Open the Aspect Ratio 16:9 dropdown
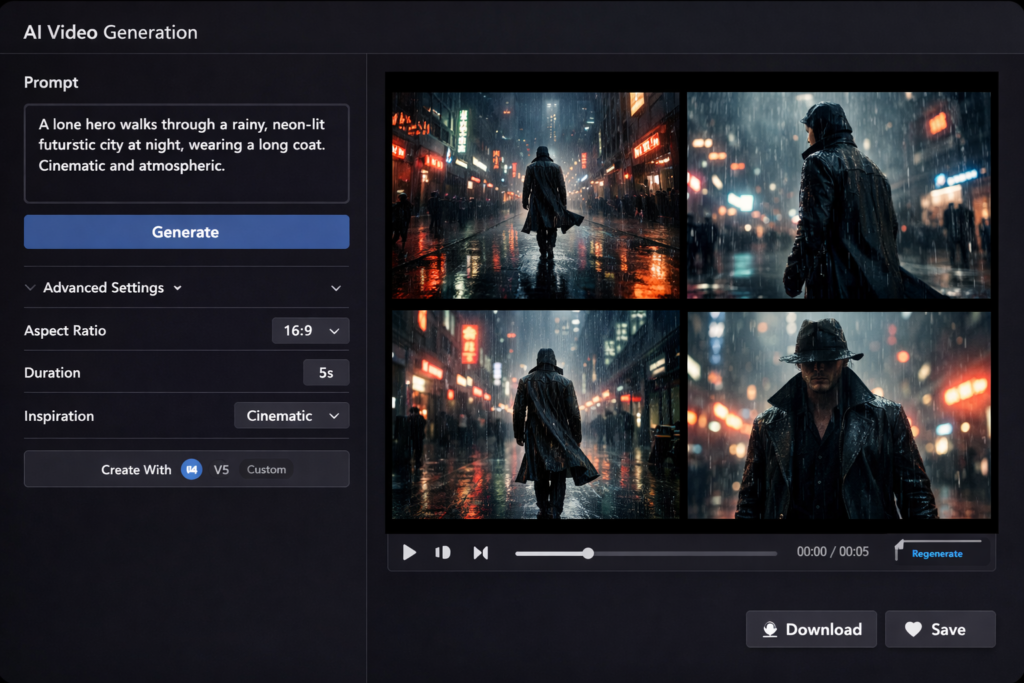This screenshot has width=1024, height=683. coord(310,330)
